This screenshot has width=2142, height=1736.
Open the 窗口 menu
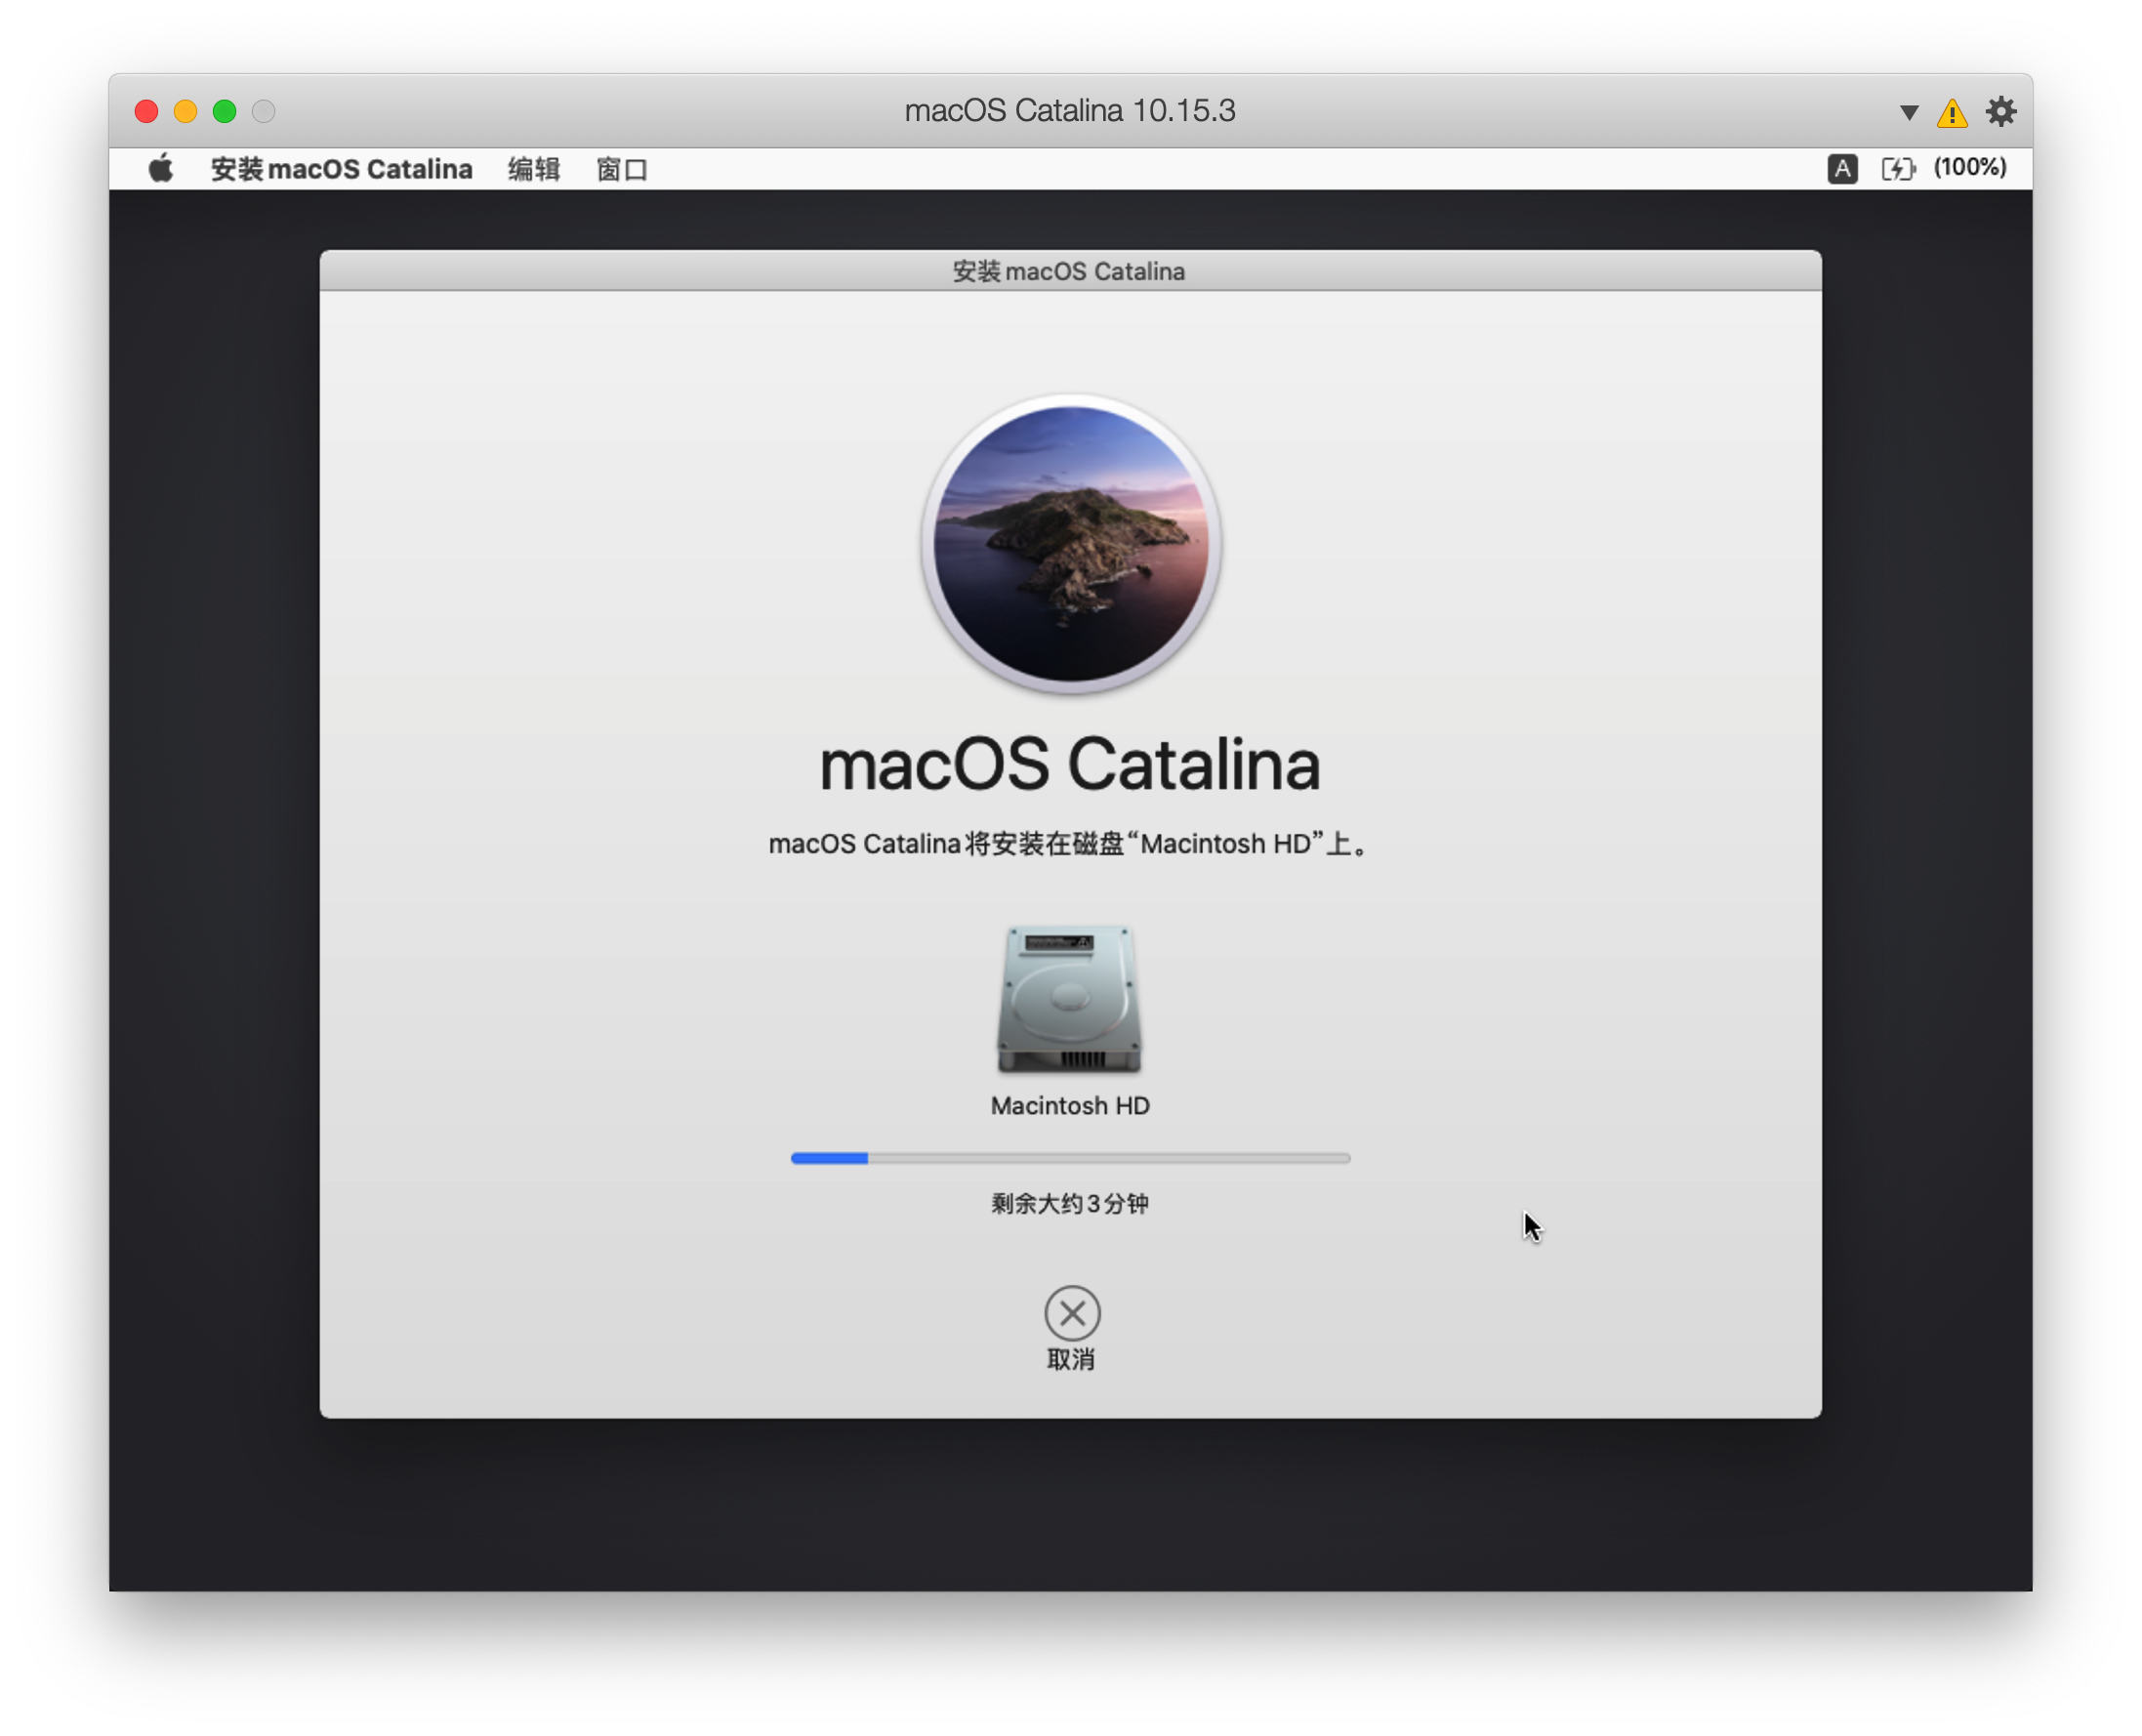[621, 169]
